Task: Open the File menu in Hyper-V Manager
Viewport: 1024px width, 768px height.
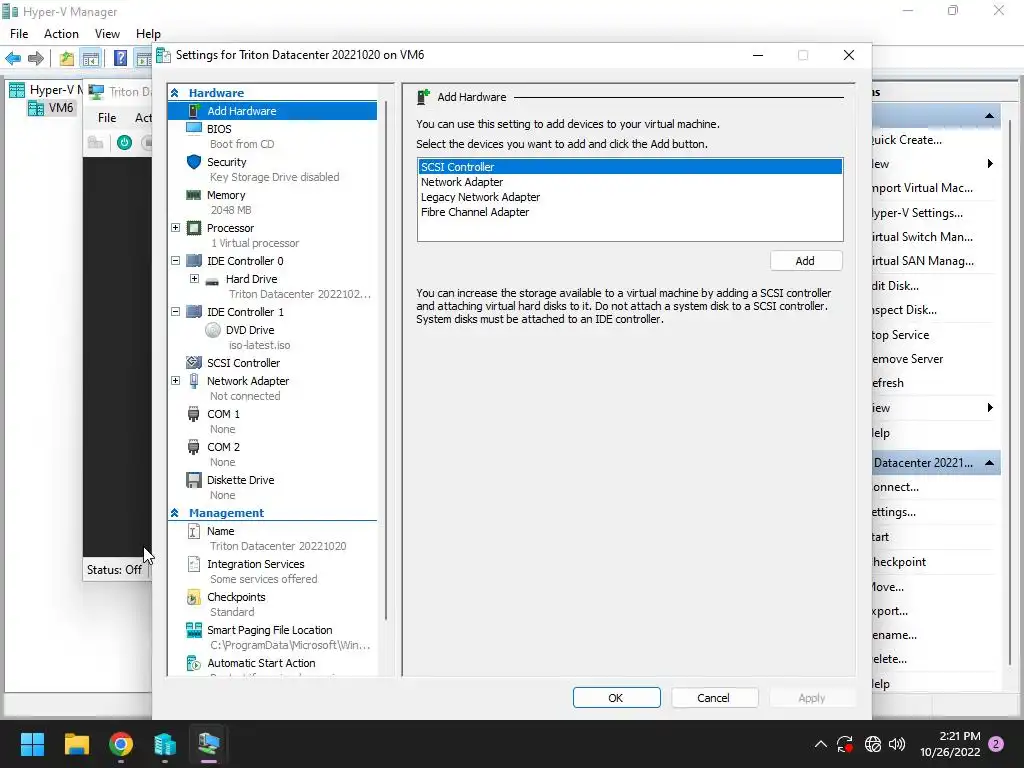Action: pos(19,33)
